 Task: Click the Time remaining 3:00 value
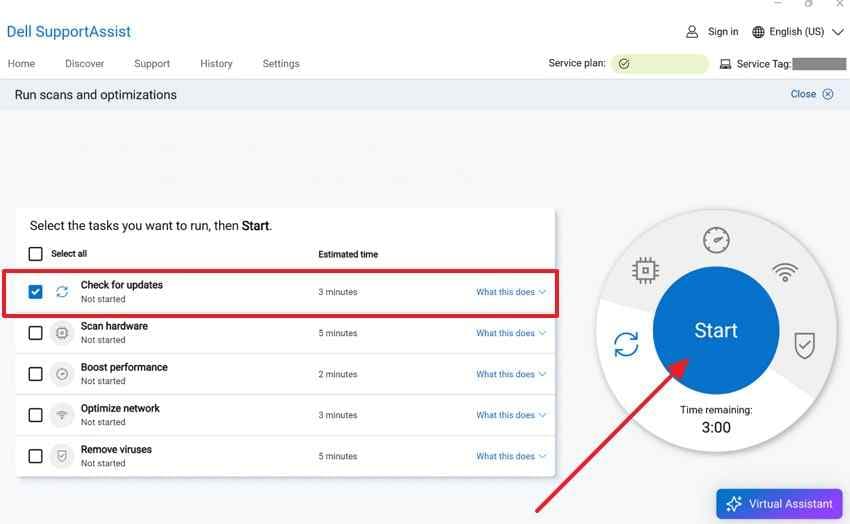coord(716,428)
